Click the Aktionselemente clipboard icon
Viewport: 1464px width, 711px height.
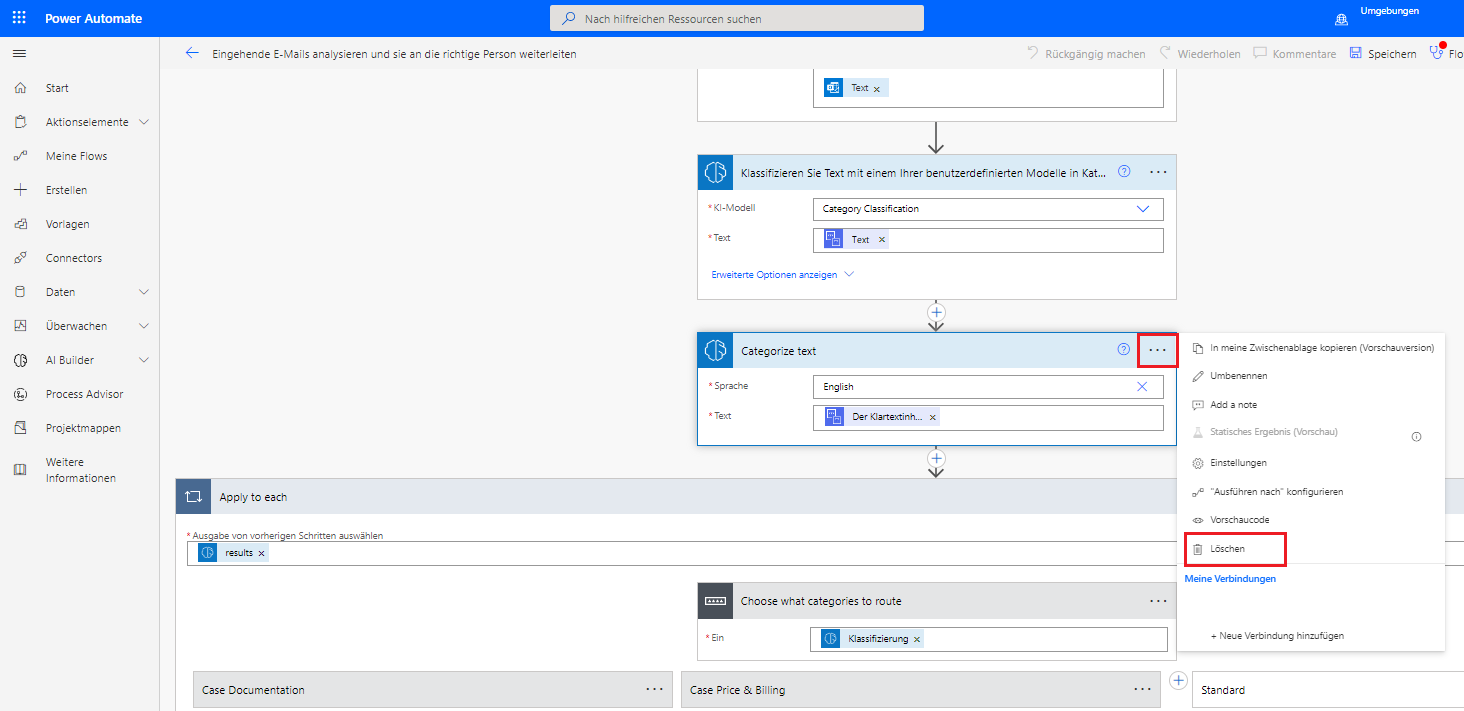20,122
